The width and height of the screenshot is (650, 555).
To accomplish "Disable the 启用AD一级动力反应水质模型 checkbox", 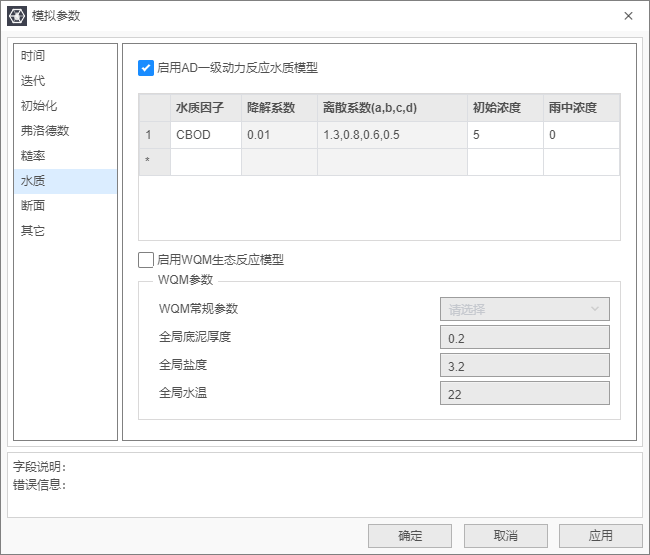I will (x=146, y=68).
